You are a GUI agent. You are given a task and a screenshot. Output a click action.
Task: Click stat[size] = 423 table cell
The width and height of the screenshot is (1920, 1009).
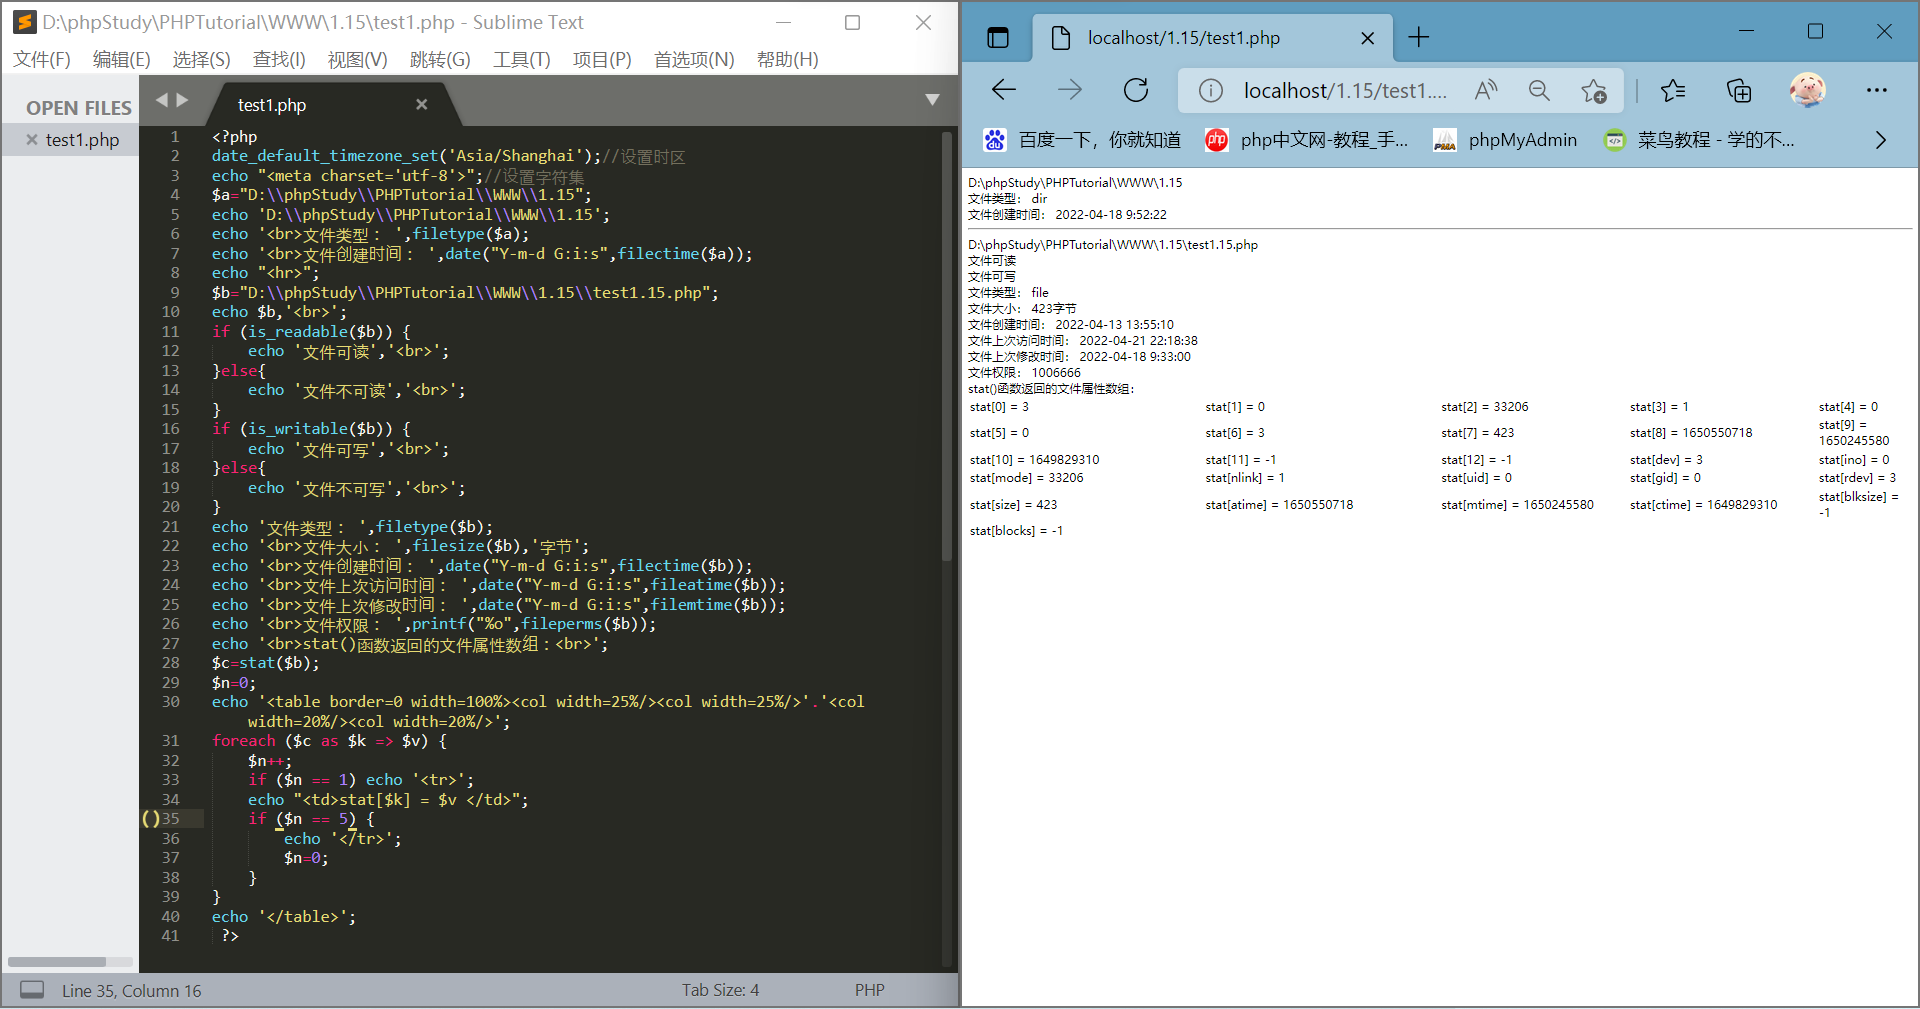(x=1013, y=505)
